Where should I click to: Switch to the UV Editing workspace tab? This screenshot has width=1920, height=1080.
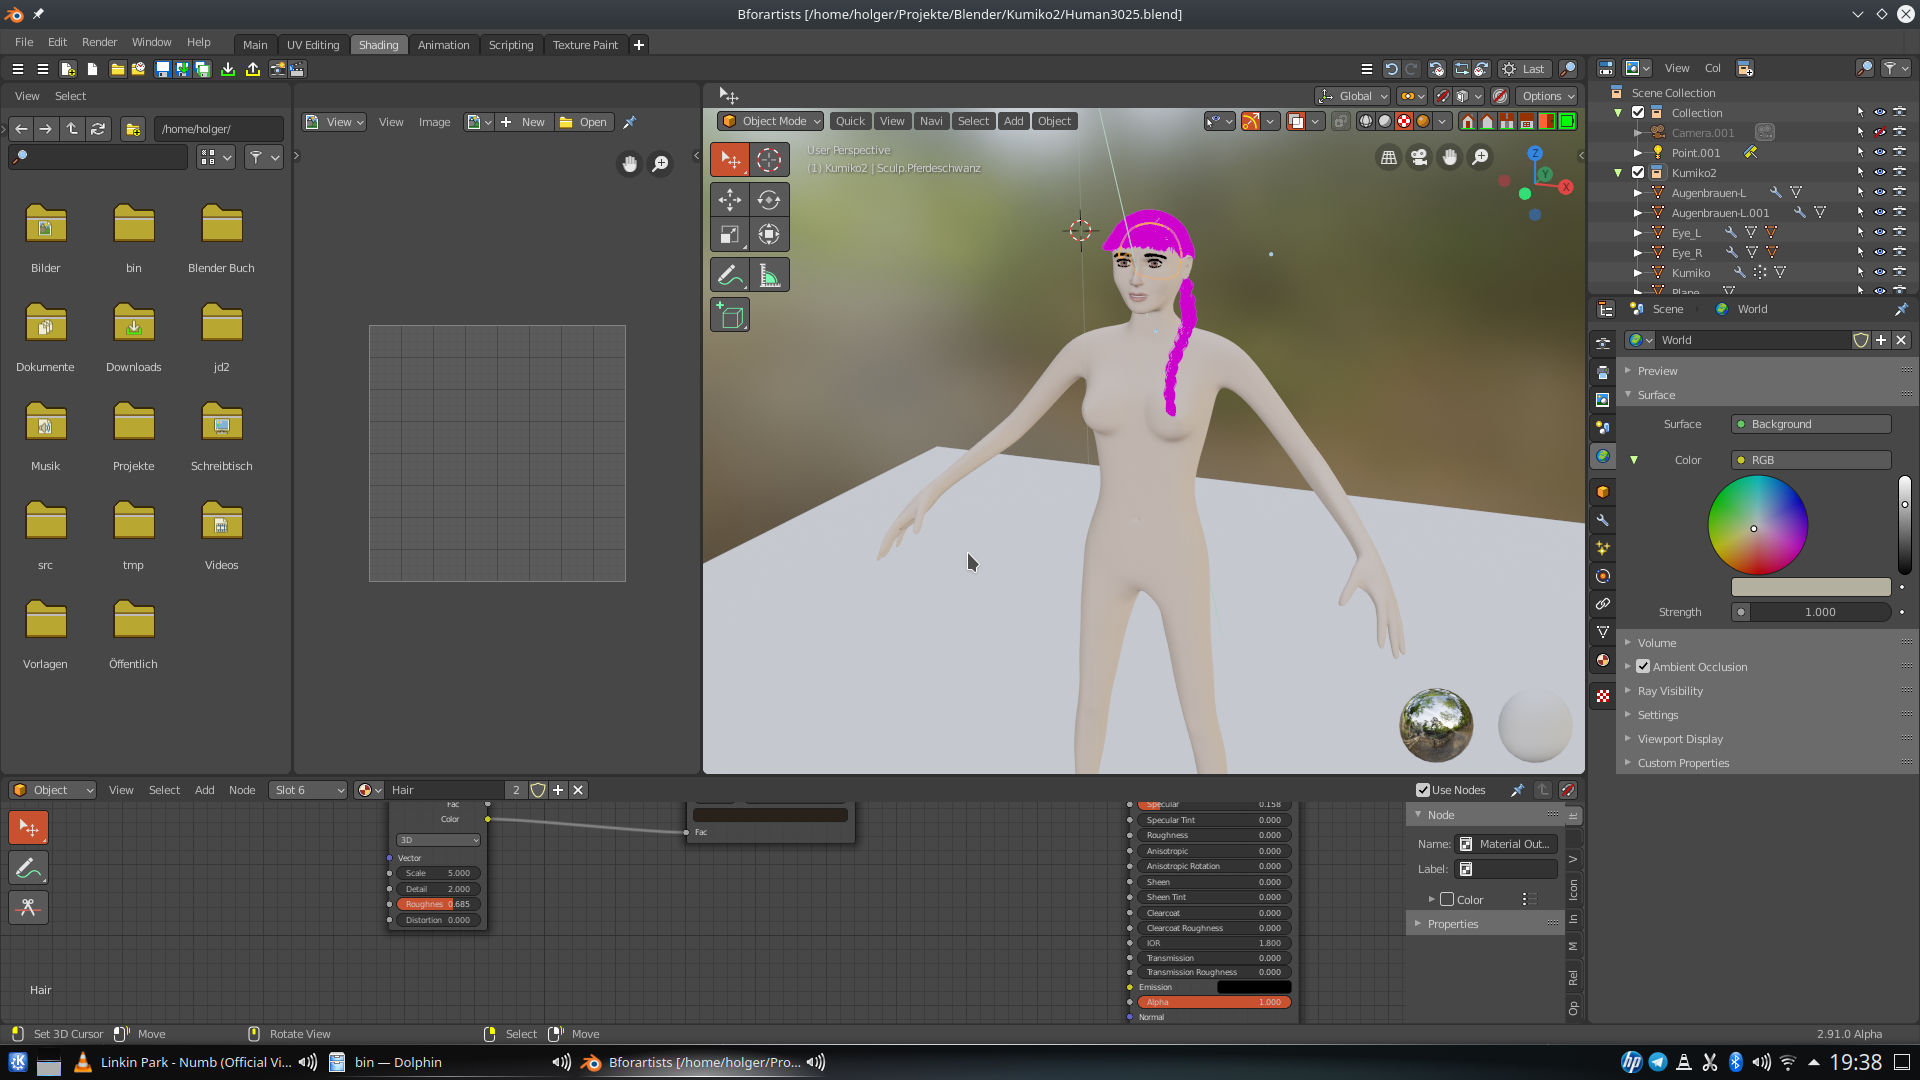click(312, 45)
